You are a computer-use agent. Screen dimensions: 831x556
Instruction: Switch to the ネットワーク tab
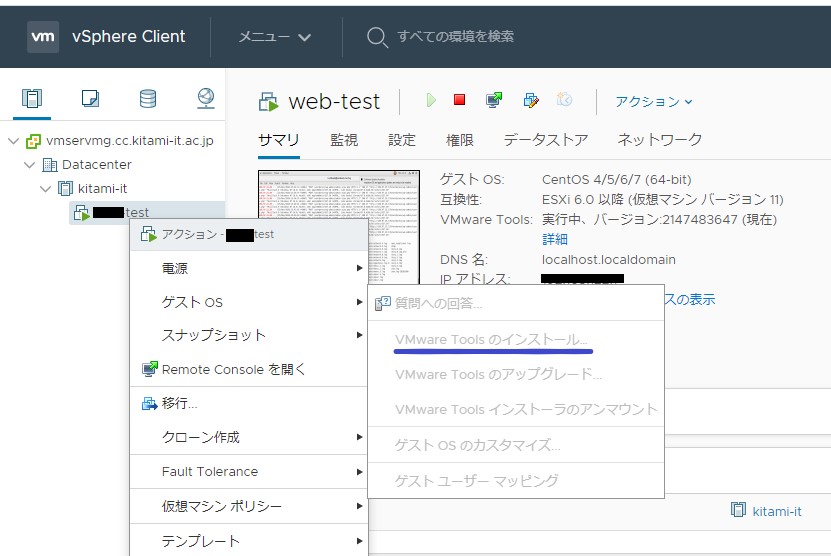(660, 140)
